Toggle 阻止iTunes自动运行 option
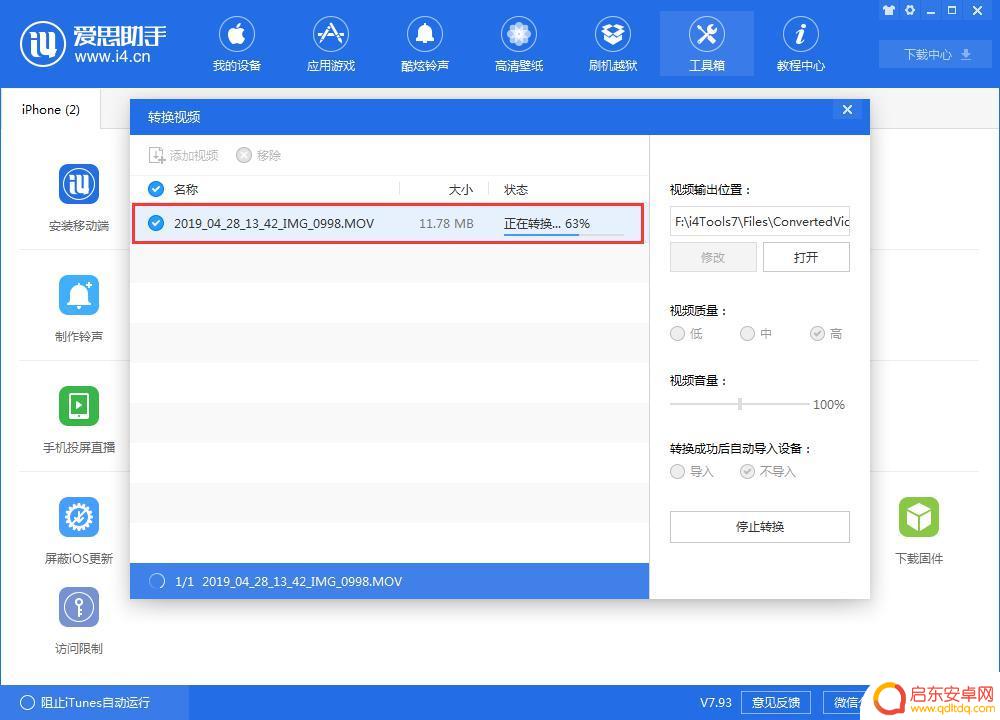 tap(85, 702)
